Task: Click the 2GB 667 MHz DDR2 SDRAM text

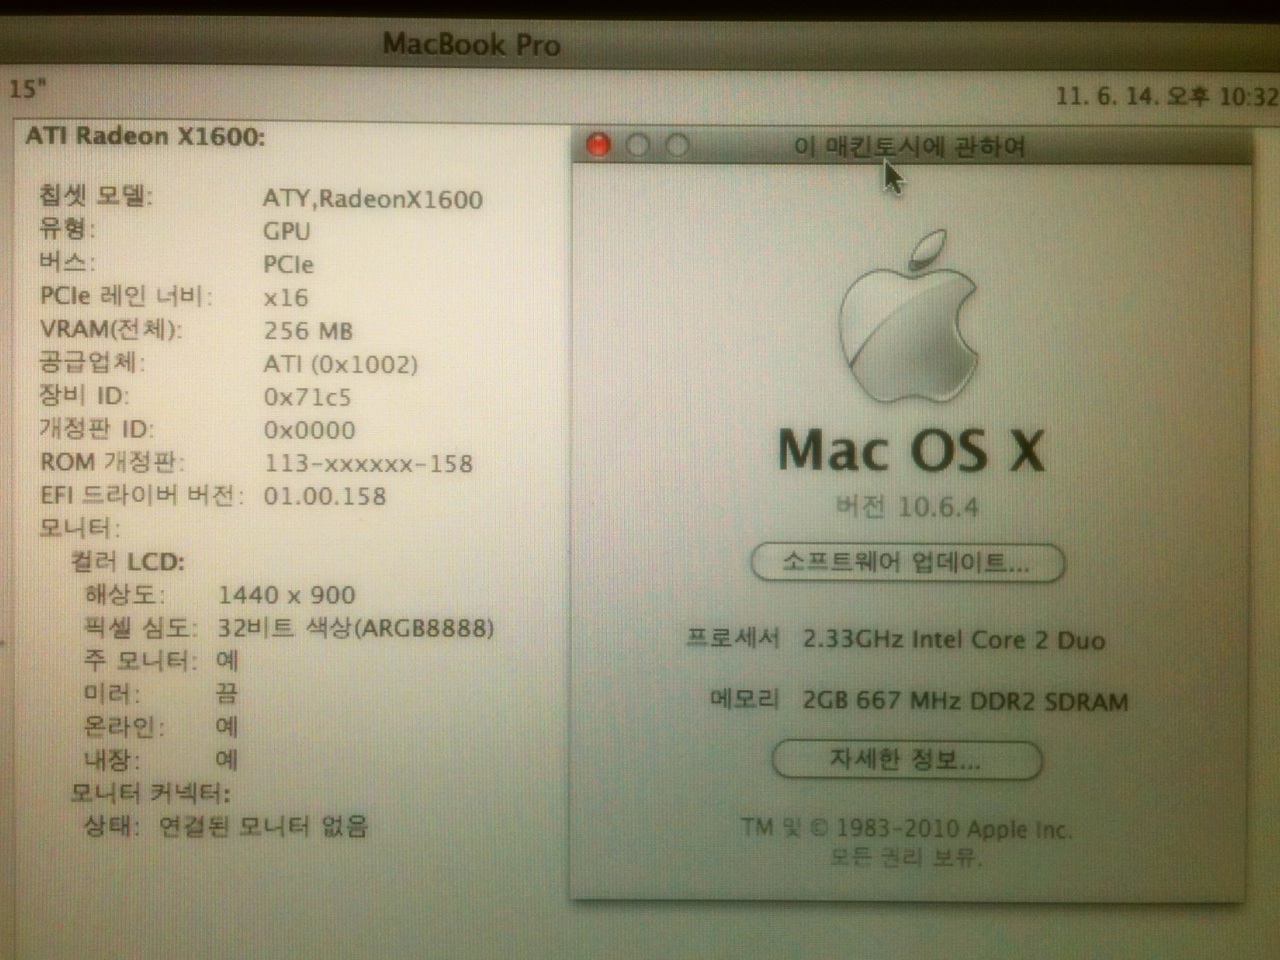Action: point(965,701)
